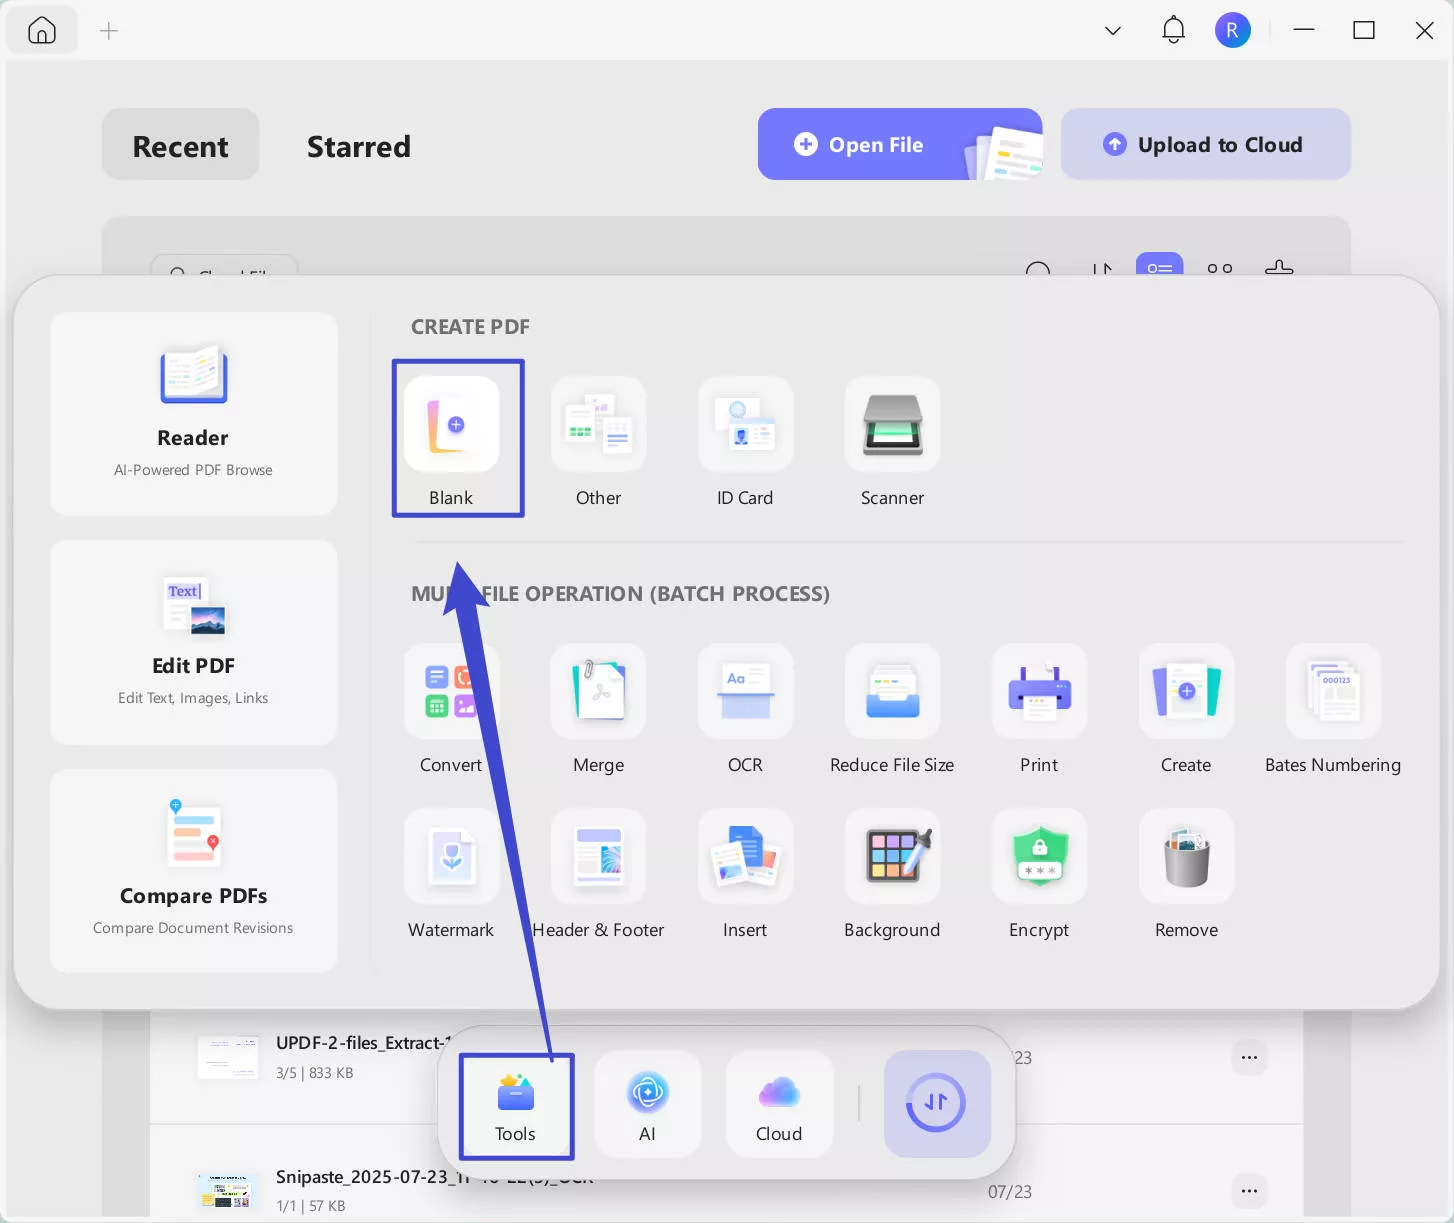Open the Scanner tool
Image resolution: width=1454 pixels, height=1223 pixels.
click(891, 440)
